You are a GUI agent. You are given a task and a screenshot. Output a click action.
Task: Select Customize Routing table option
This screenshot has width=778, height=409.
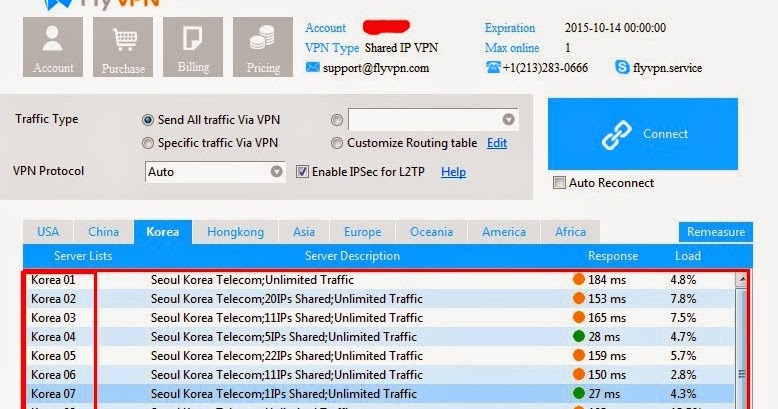(336, 143)
